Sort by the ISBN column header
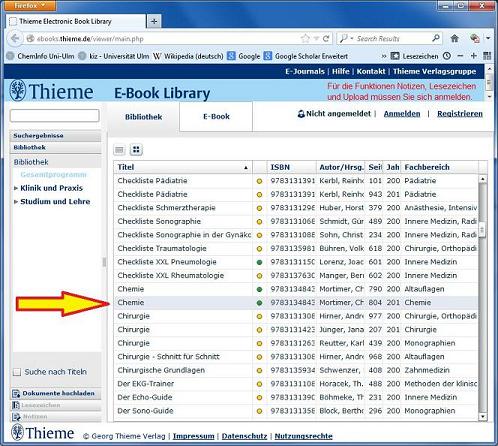 click(x=291, y=167)
